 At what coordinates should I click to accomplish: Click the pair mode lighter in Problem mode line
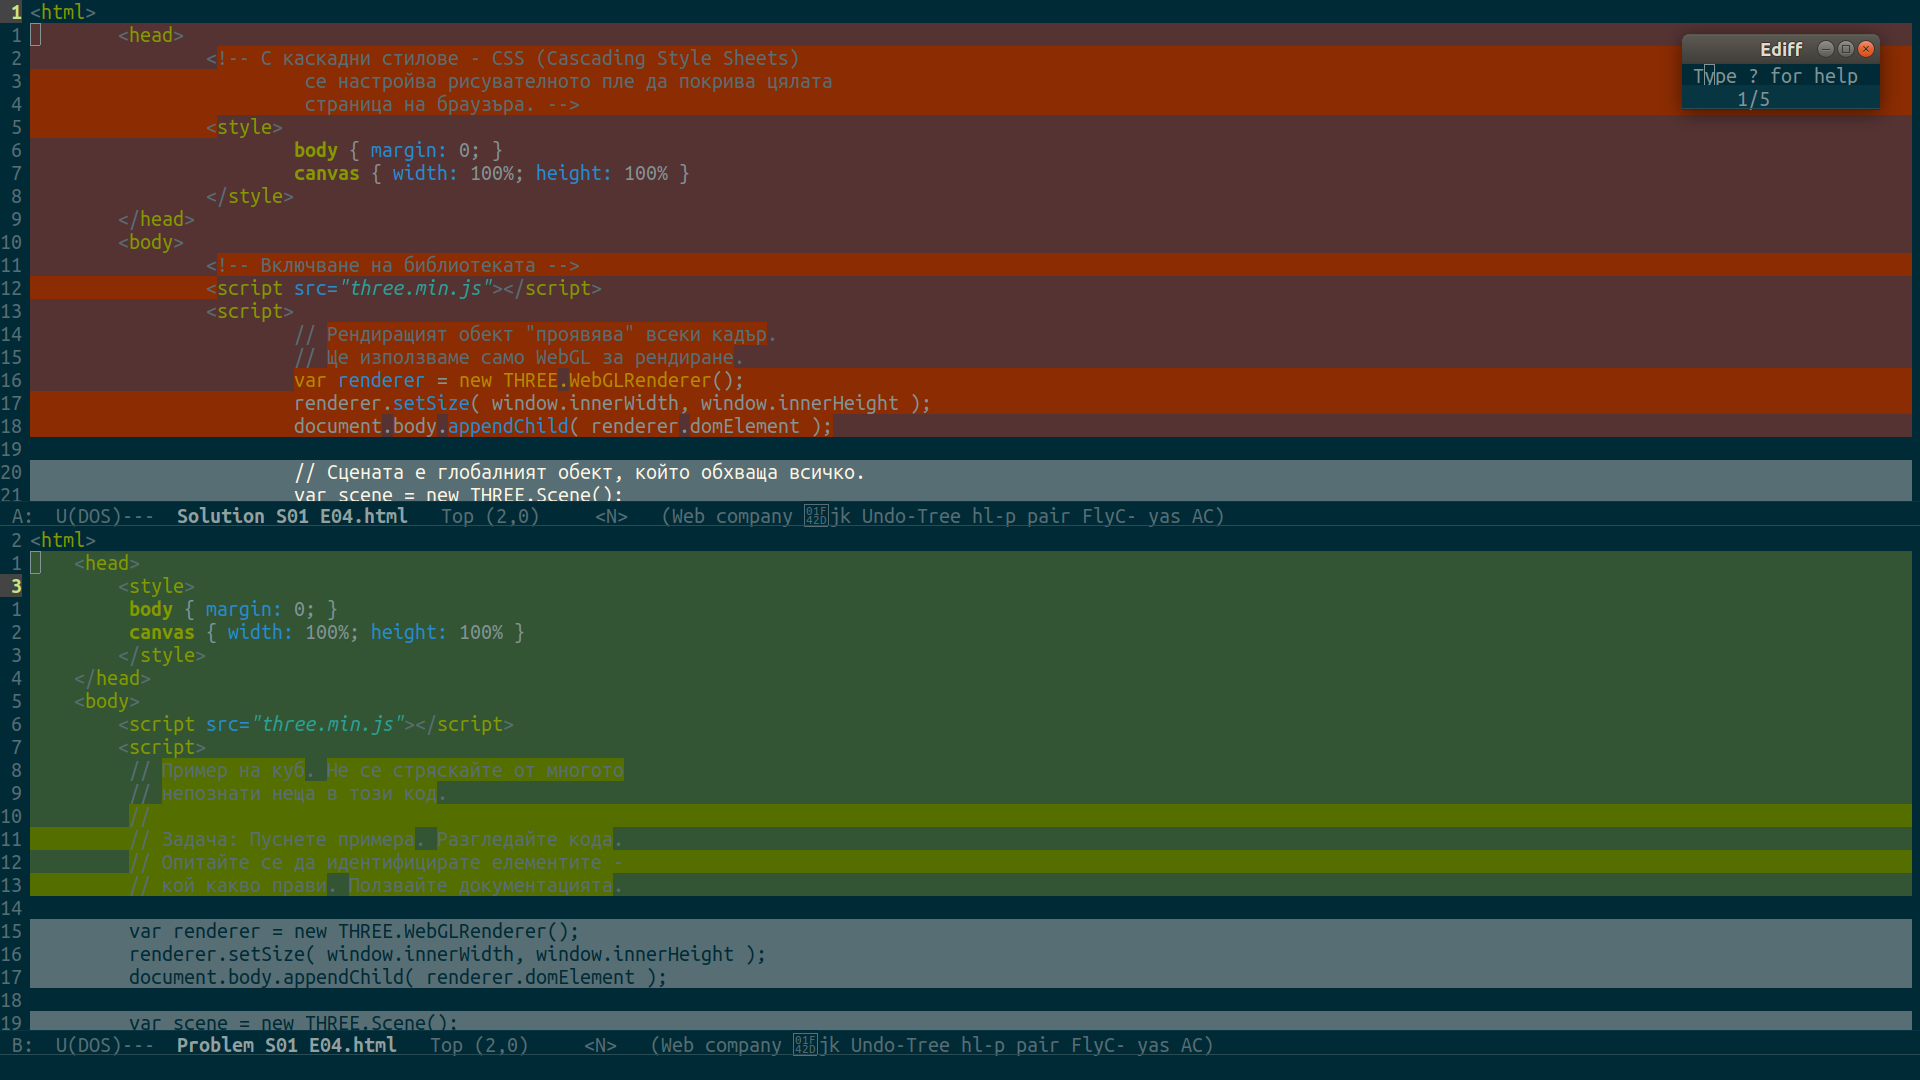pyautogui.click(x=1040, y=1045)
